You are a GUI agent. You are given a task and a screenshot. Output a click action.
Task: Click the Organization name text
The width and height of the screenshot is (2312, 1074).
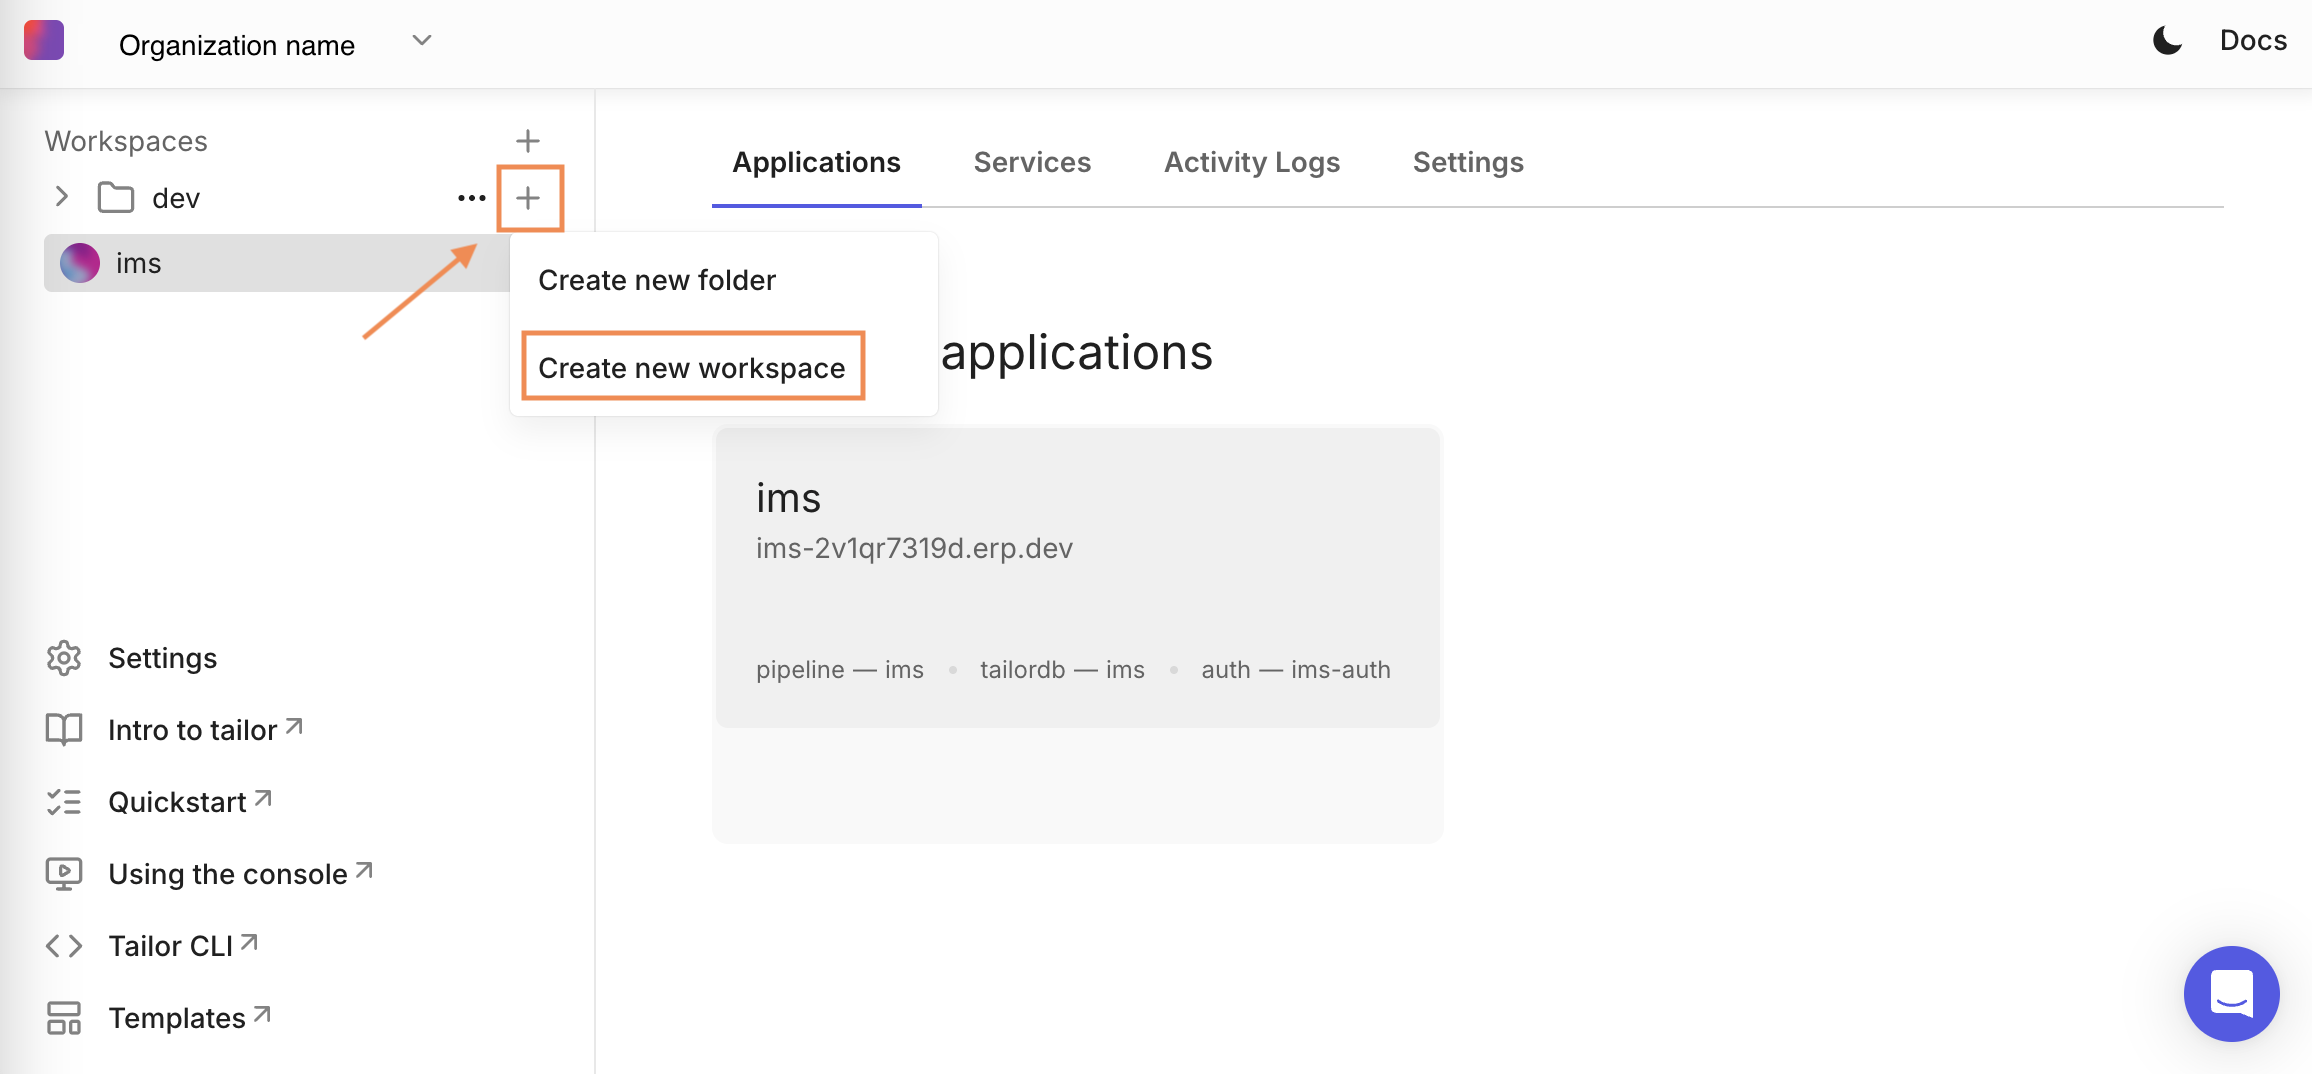click(237, 45)
